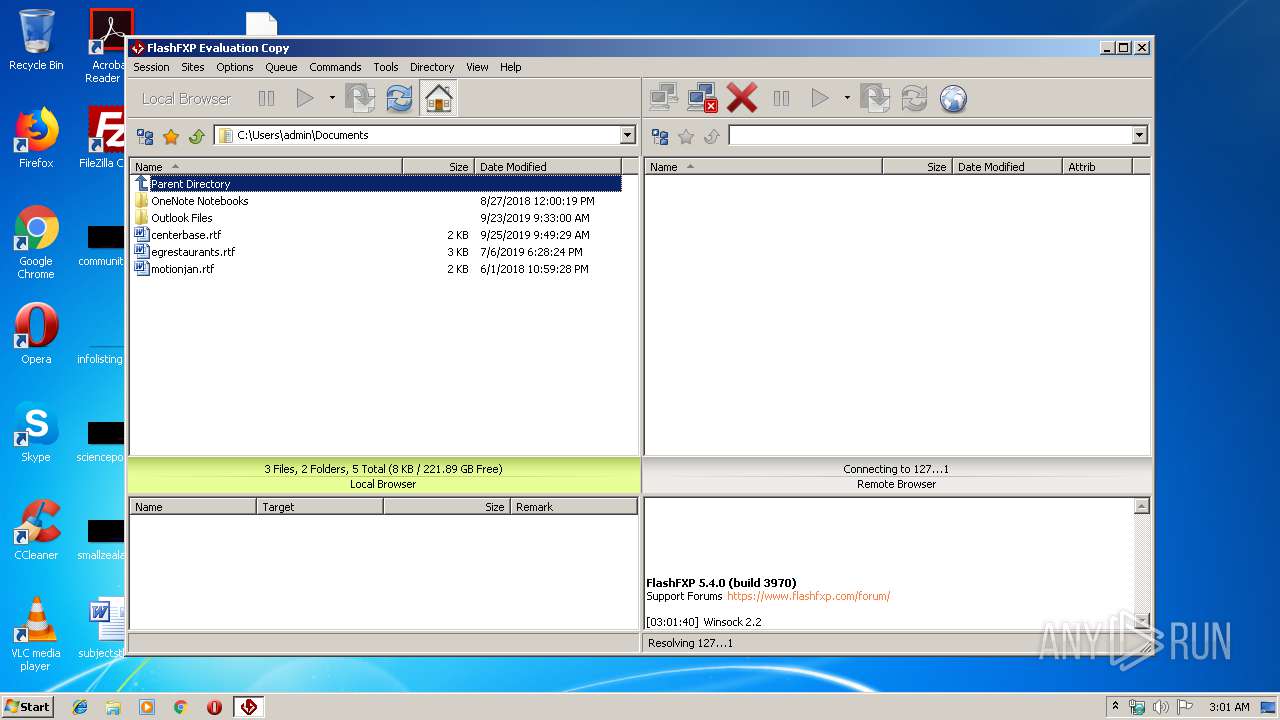Screen dimensions: 1280x720
Task: Open the Windows Start menu
Action: tap(27, 707)
